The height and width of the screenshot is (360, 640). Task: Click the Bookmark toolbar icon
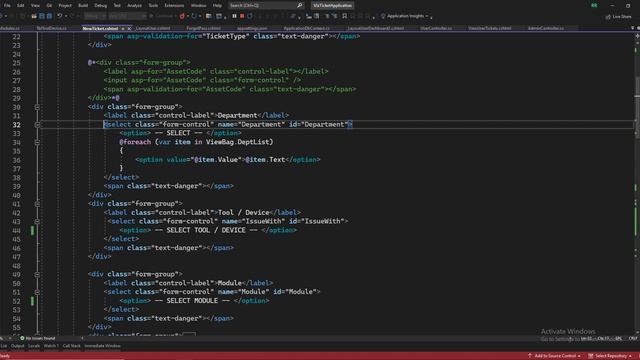click(344, 16)
